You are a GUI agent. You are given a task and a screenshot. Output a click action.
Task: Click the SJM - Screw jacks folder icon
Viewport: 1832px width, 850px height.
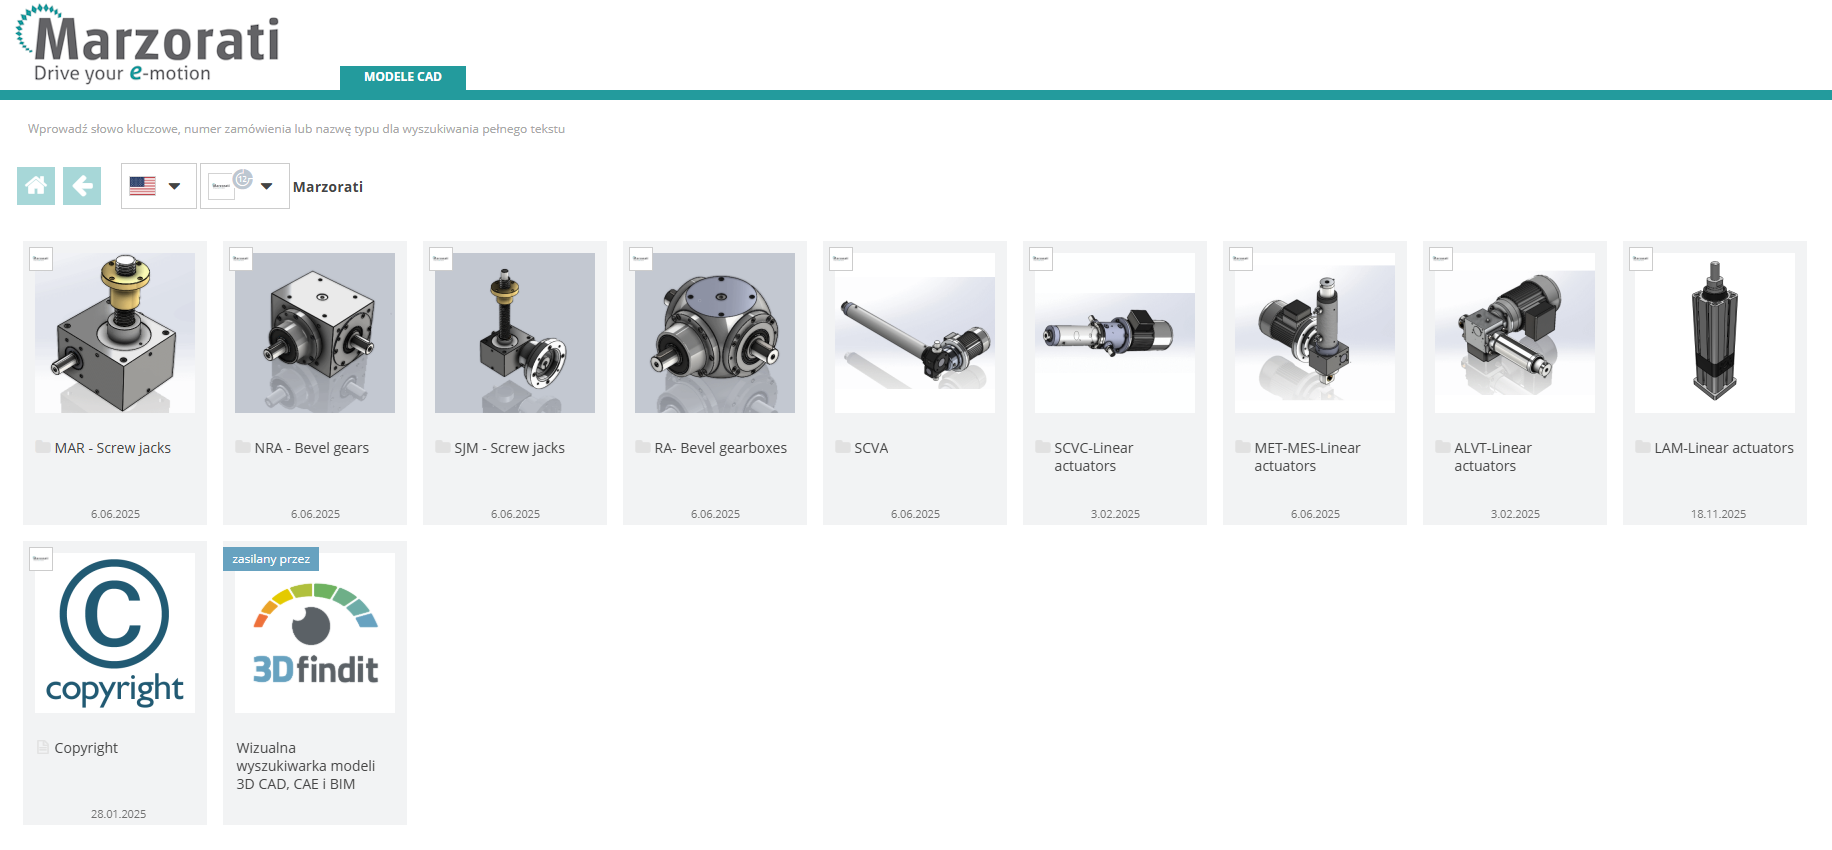(443, 447)
